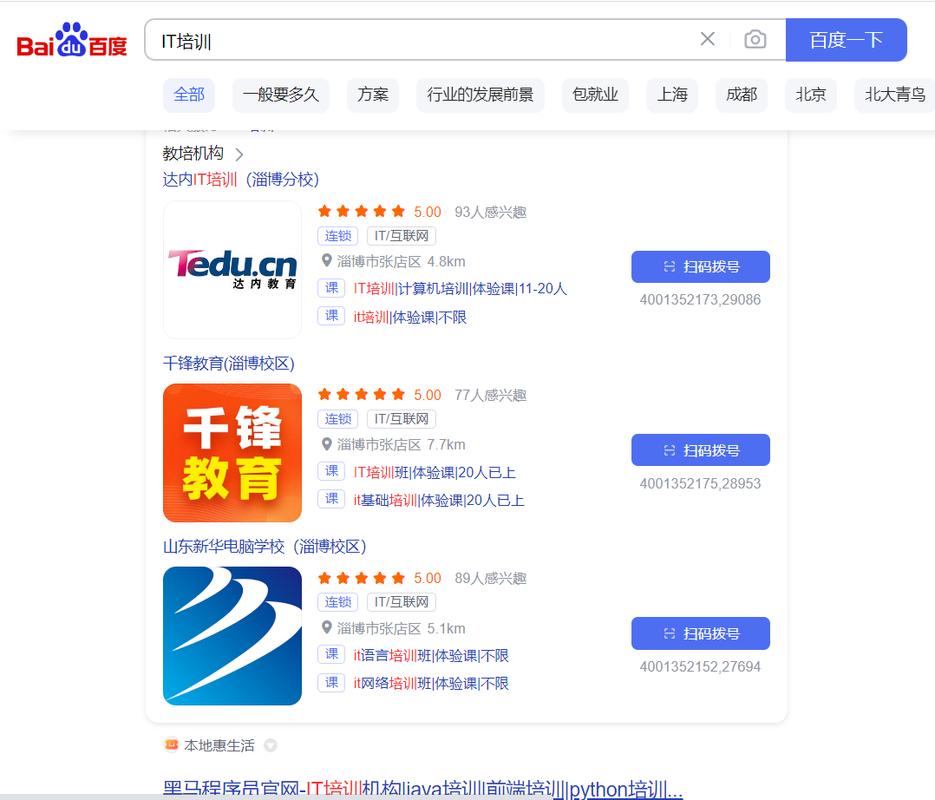
Task: Select the phone number 4001352152,27694
Action: point(700,666)
